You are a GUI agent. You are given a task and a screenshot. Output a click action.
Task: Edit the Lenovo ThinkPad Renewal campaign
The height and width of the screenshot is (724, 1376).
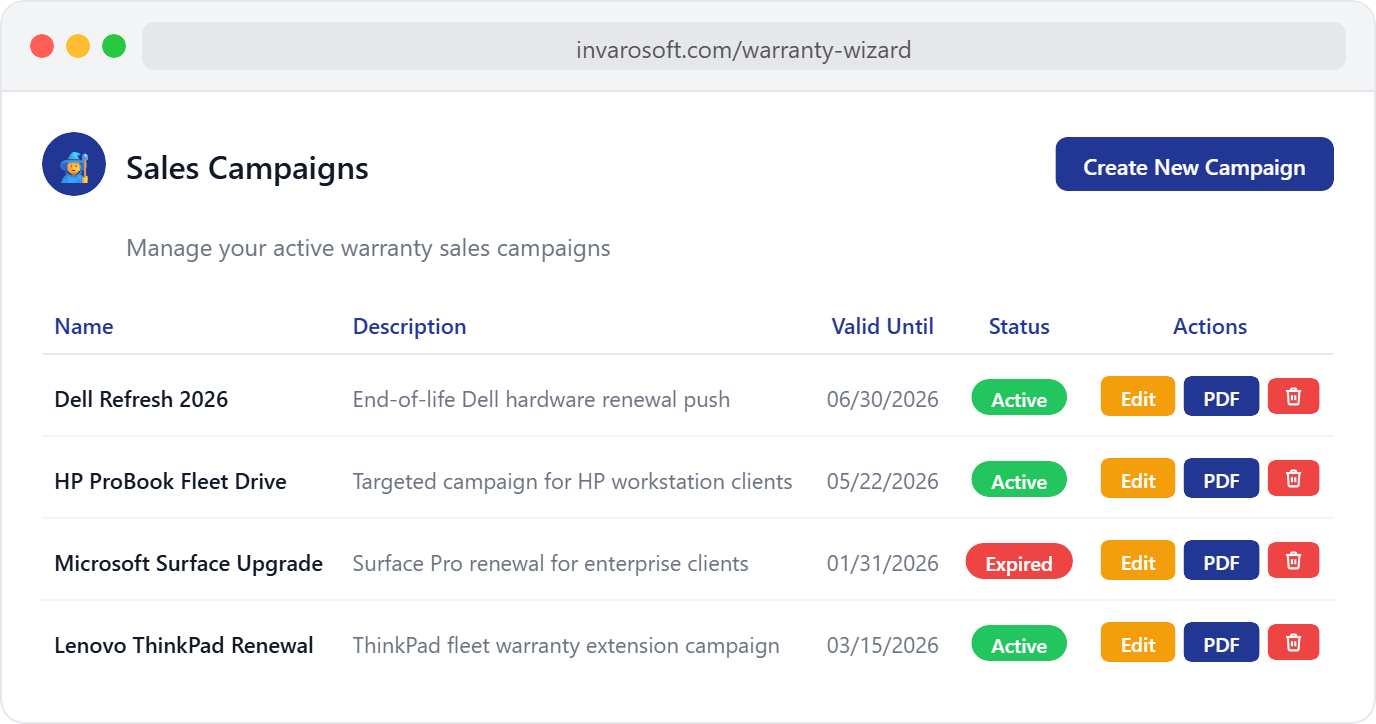(1138, 642)
